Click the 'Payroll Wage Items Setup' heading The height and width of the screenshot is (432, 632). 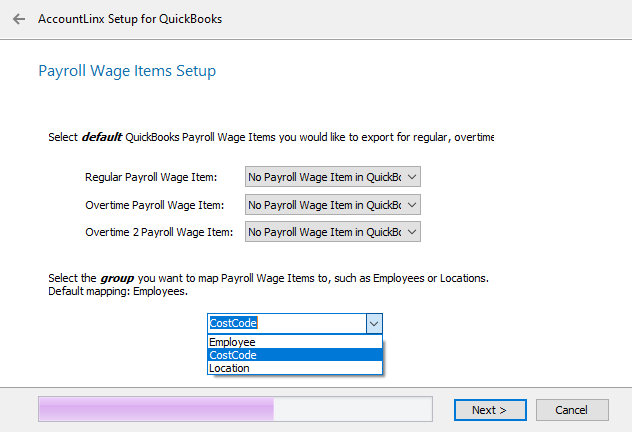point(127,71)
